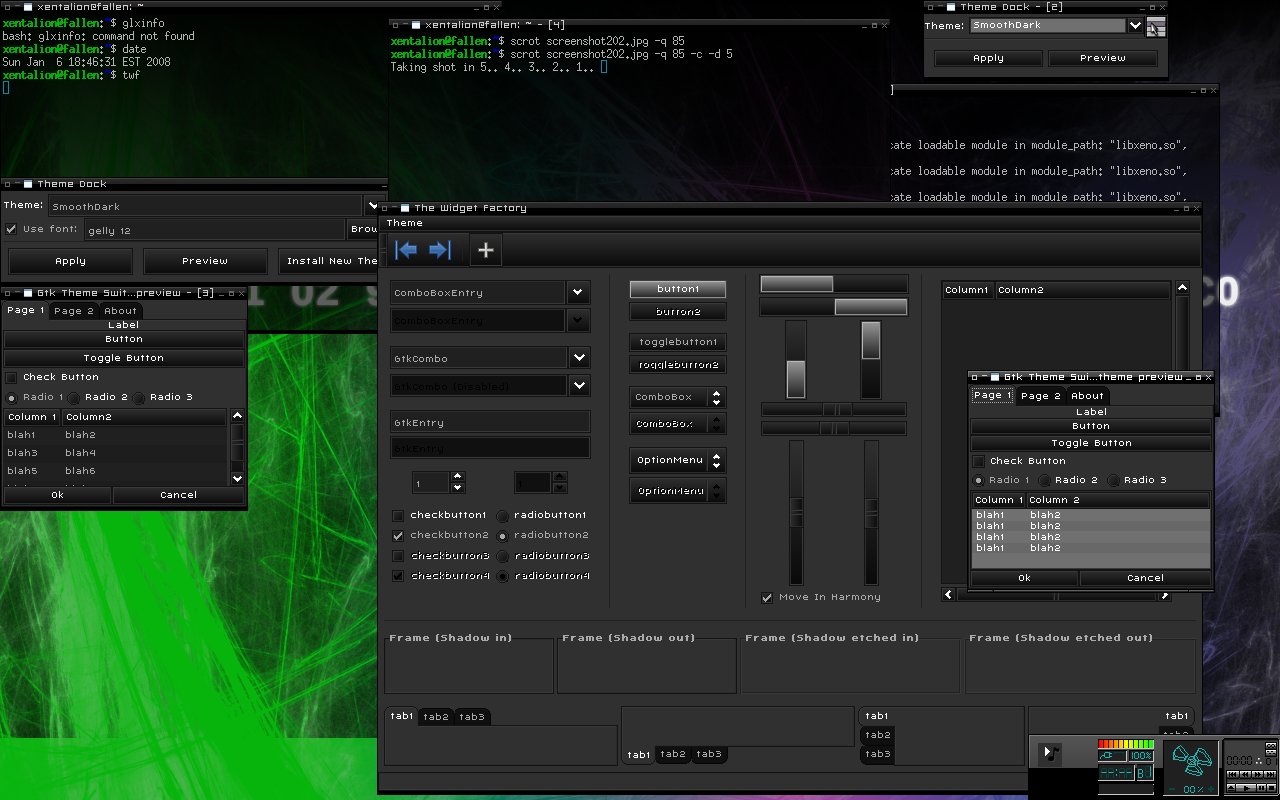Viewport: 1280px width, 800px height.
Task: Open the playlist icon in media player
Action: pos(1271,753)
